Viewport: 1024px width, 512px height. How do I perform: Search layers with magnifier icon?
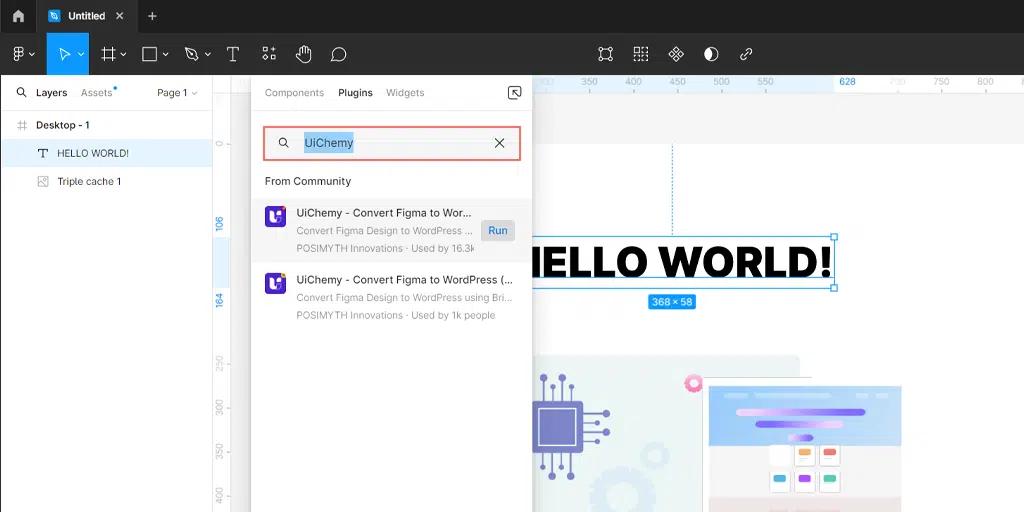click(22, 92)
